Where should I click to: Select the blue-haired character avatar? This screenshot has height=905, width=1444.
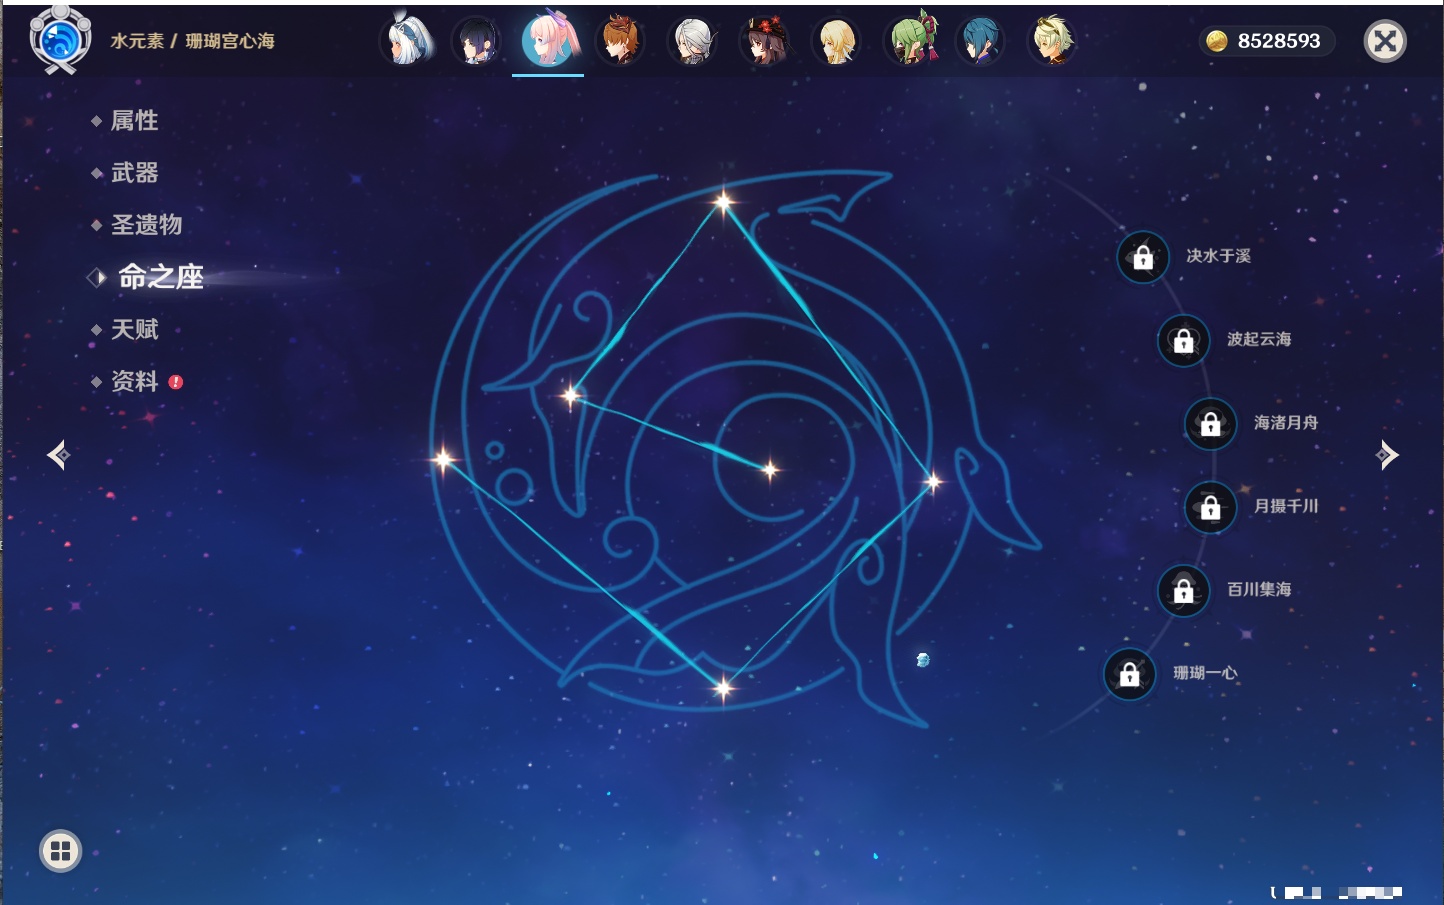(980, 41)
